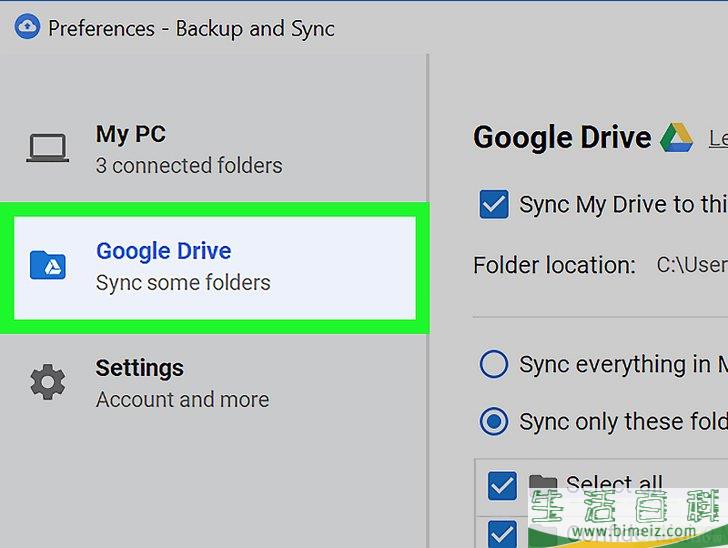Click the Google Drive folder icon in sidebar
Image resolution: width=728 pixels, height=548 pixels.
(x=48, y=265)
